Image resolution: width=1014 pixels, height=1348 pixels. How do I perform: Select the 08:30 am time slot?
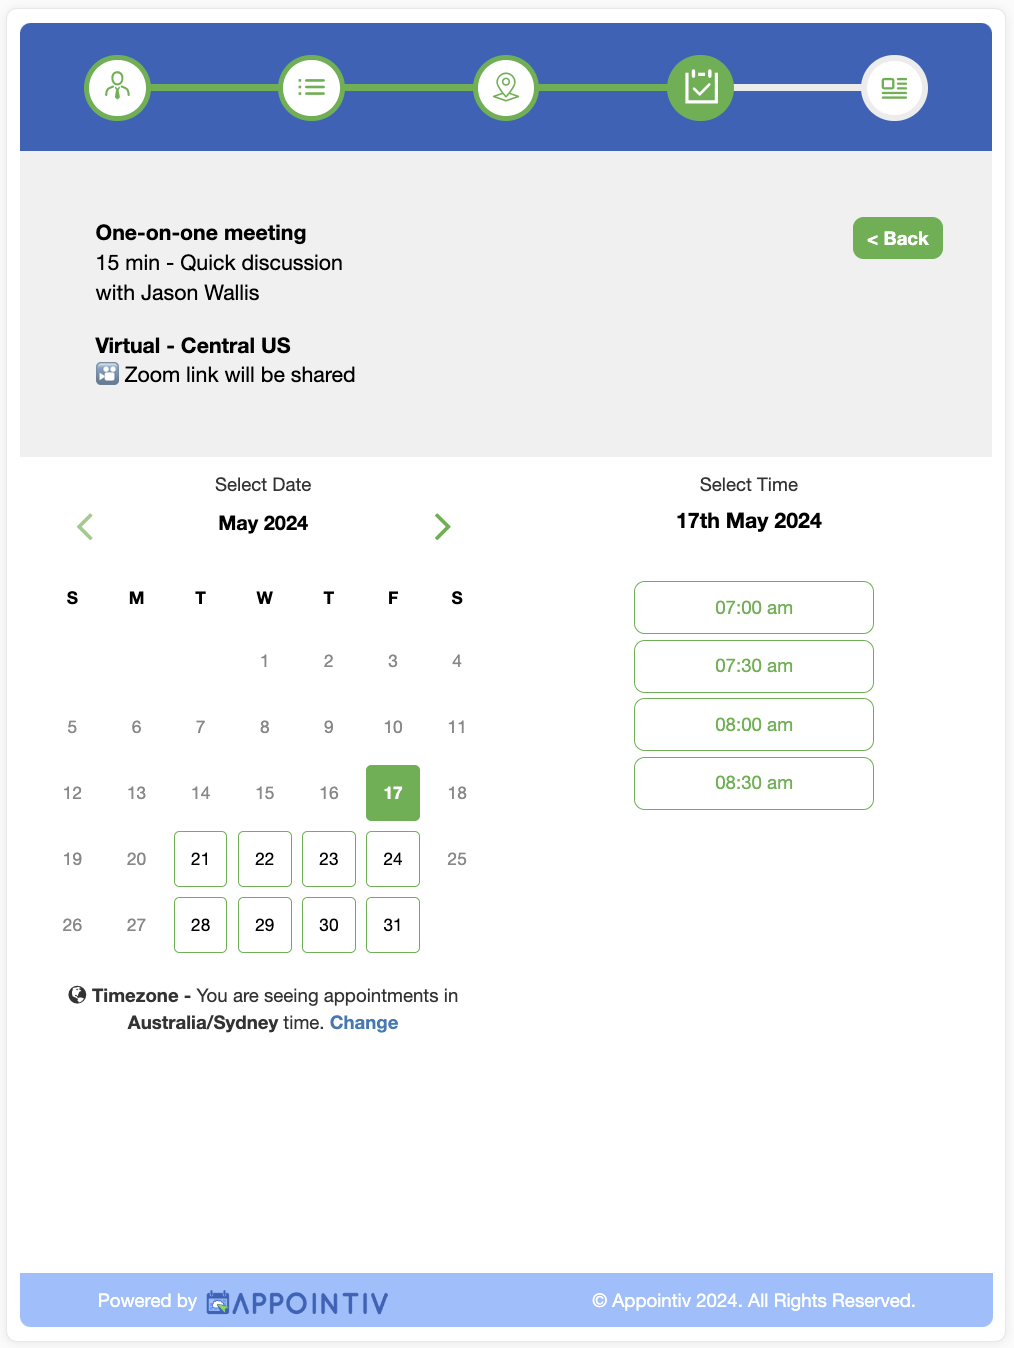click(754, 783)
